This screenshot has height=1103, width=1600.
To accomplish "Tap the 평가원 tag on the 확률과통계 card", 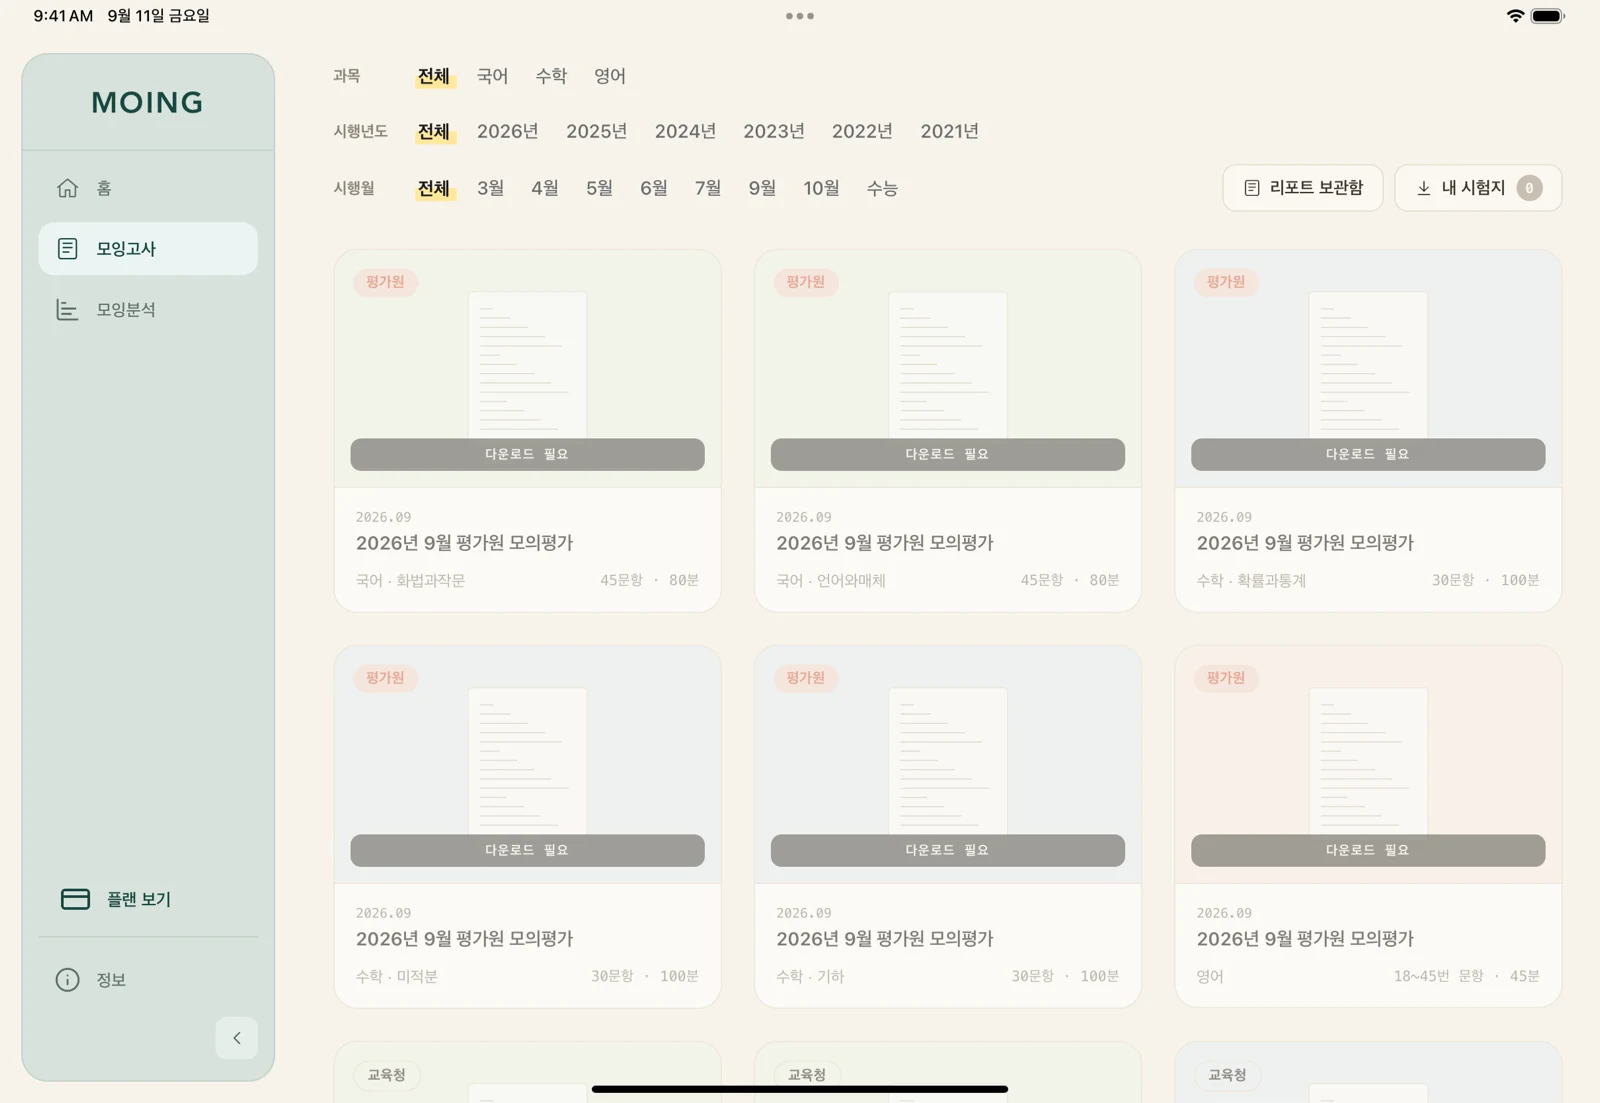I will 1226,282.
